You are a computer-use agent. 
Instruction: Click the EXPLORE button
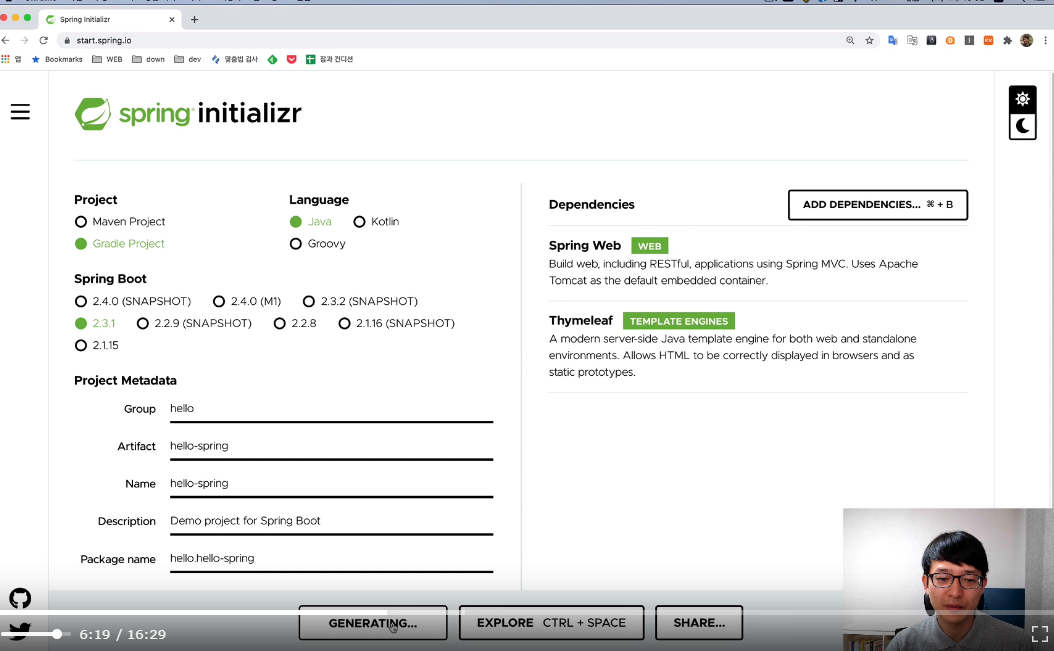click(x=551, y=623)
